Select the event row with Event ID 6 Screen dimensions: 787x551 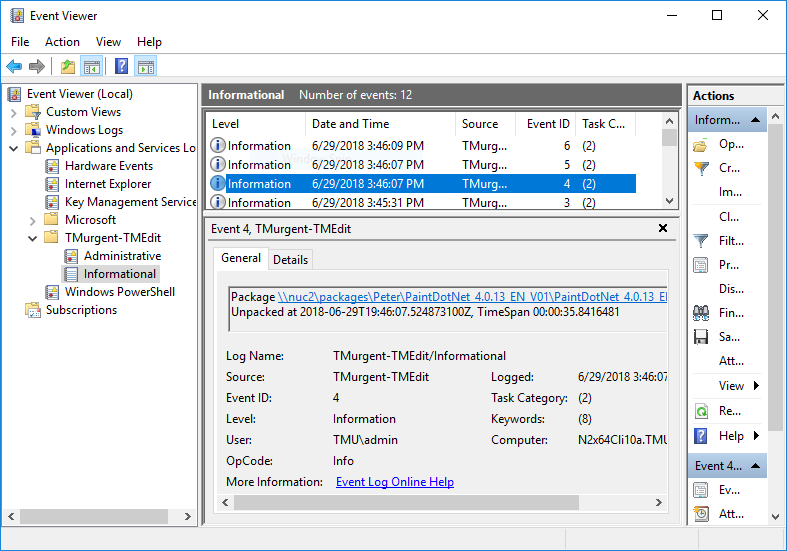click(x=422, y=146)
